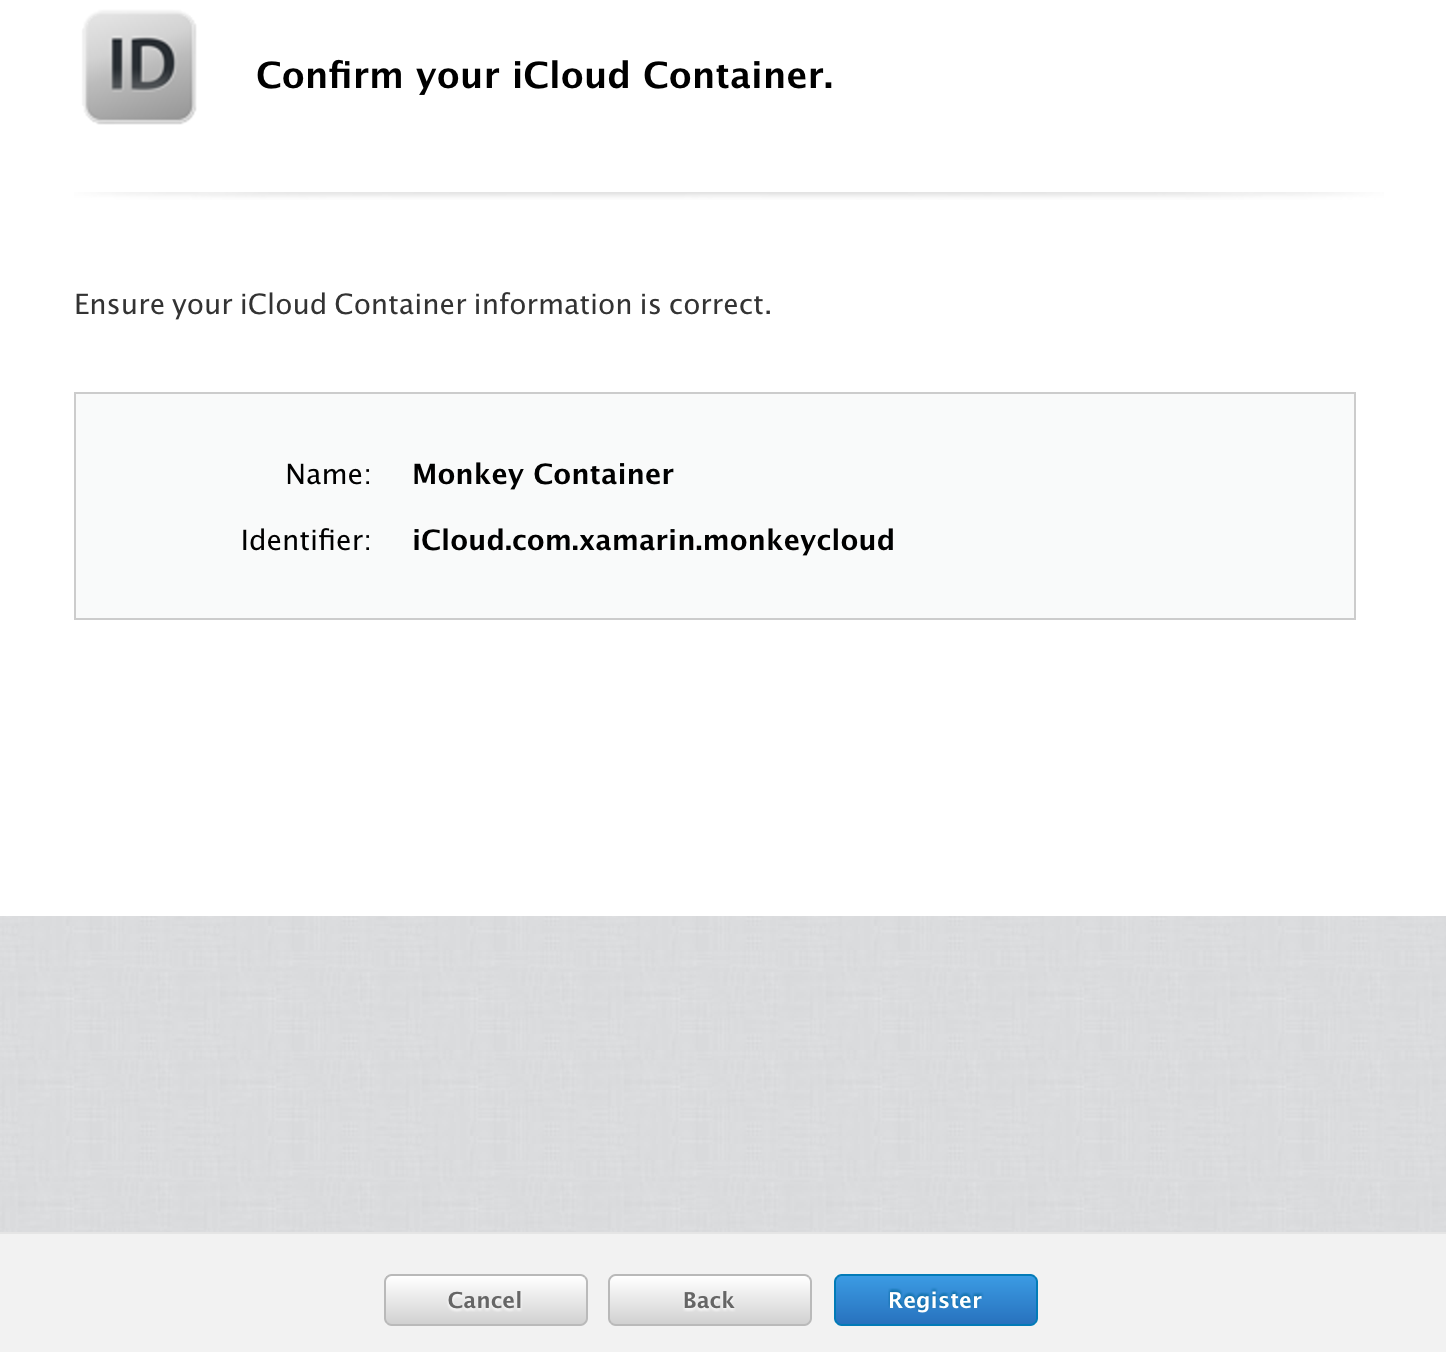
Task: Click the 'Ensure your iCloud Container information is correct.' text
Action: tap(423, 304)
